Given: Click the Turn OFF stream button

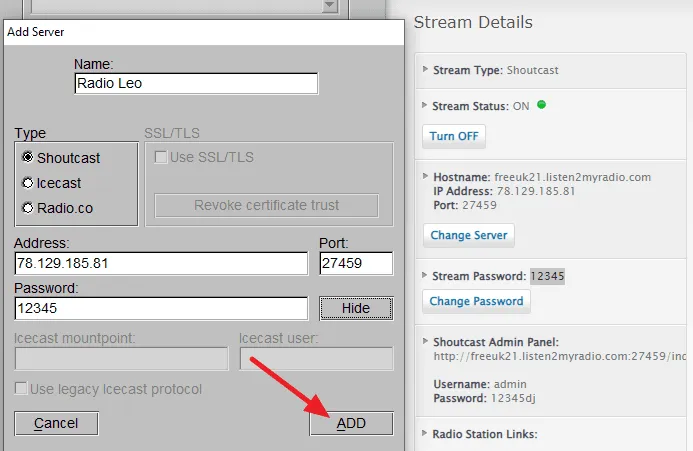Looking at the screenshot, I should point(454,136).
